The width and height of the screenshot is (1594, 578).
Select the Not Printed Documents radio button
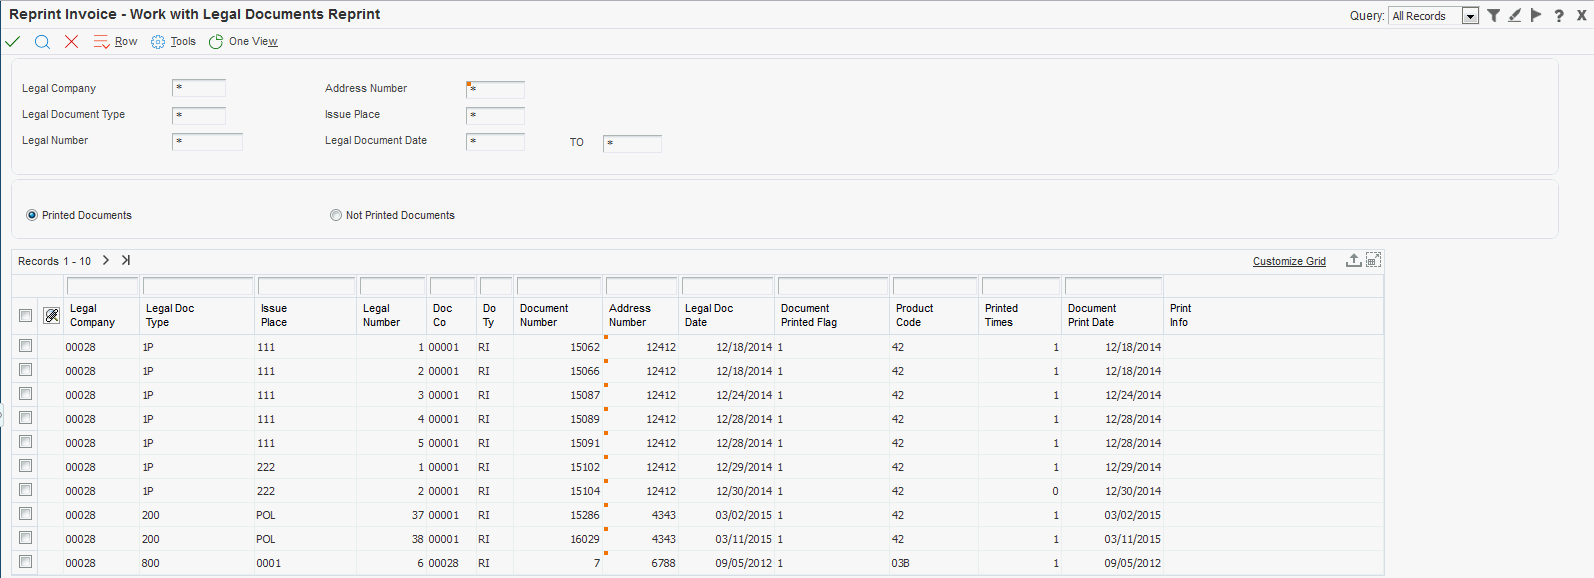coord(336,215)
